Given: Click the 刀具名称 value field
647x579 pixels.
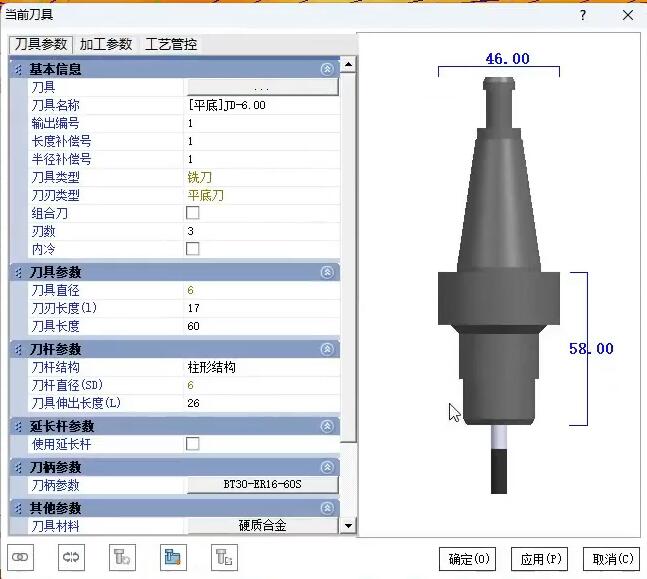Looking at the screenshot, I should click(x=262, y=105).
